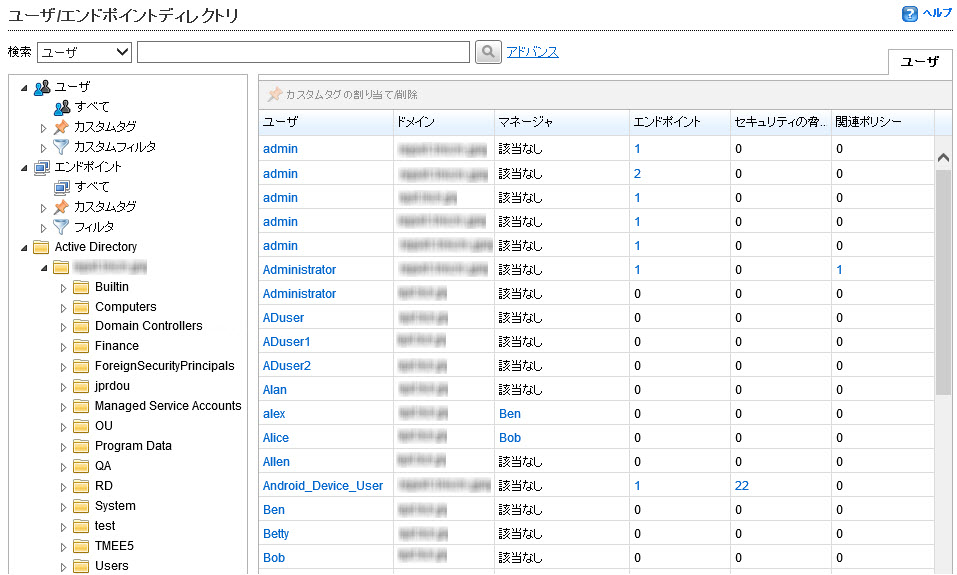
Task: Expand the Domain Controllers folder node
Action: tap(63, 327)
